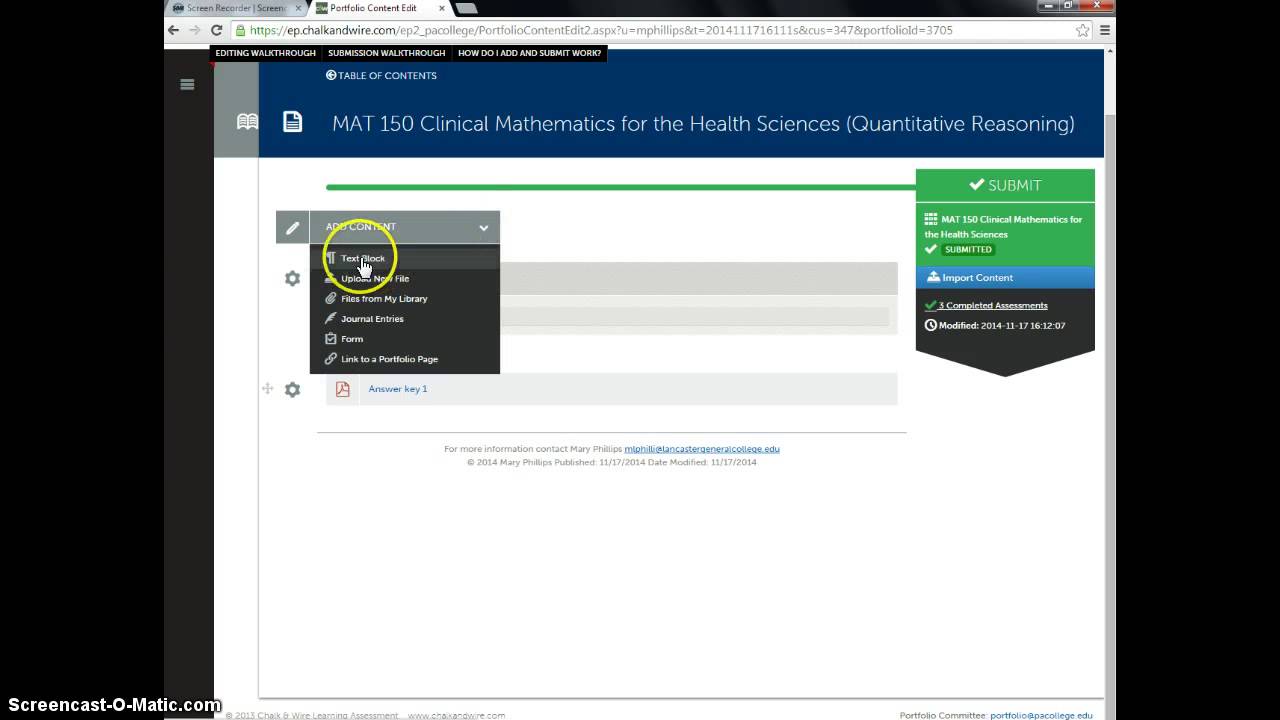Viewport: 1280px width, 720px height.
Task: Bookmark the page with the star icon
Action: click(x=1082, y=30)
